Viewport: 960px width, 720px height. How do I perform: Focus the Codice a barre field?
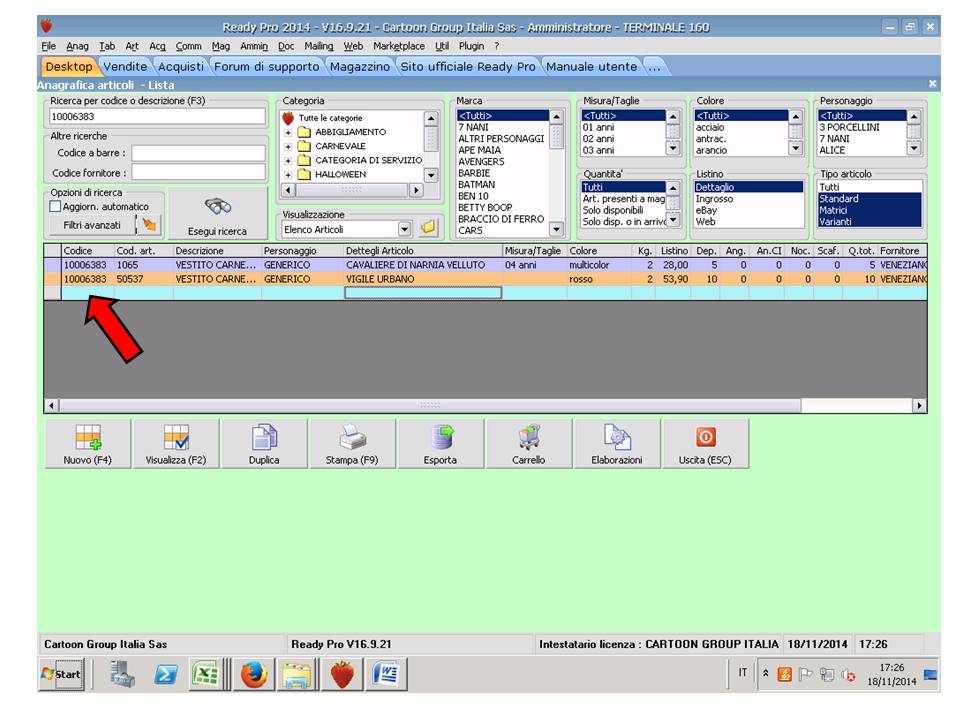pos(198,153)
